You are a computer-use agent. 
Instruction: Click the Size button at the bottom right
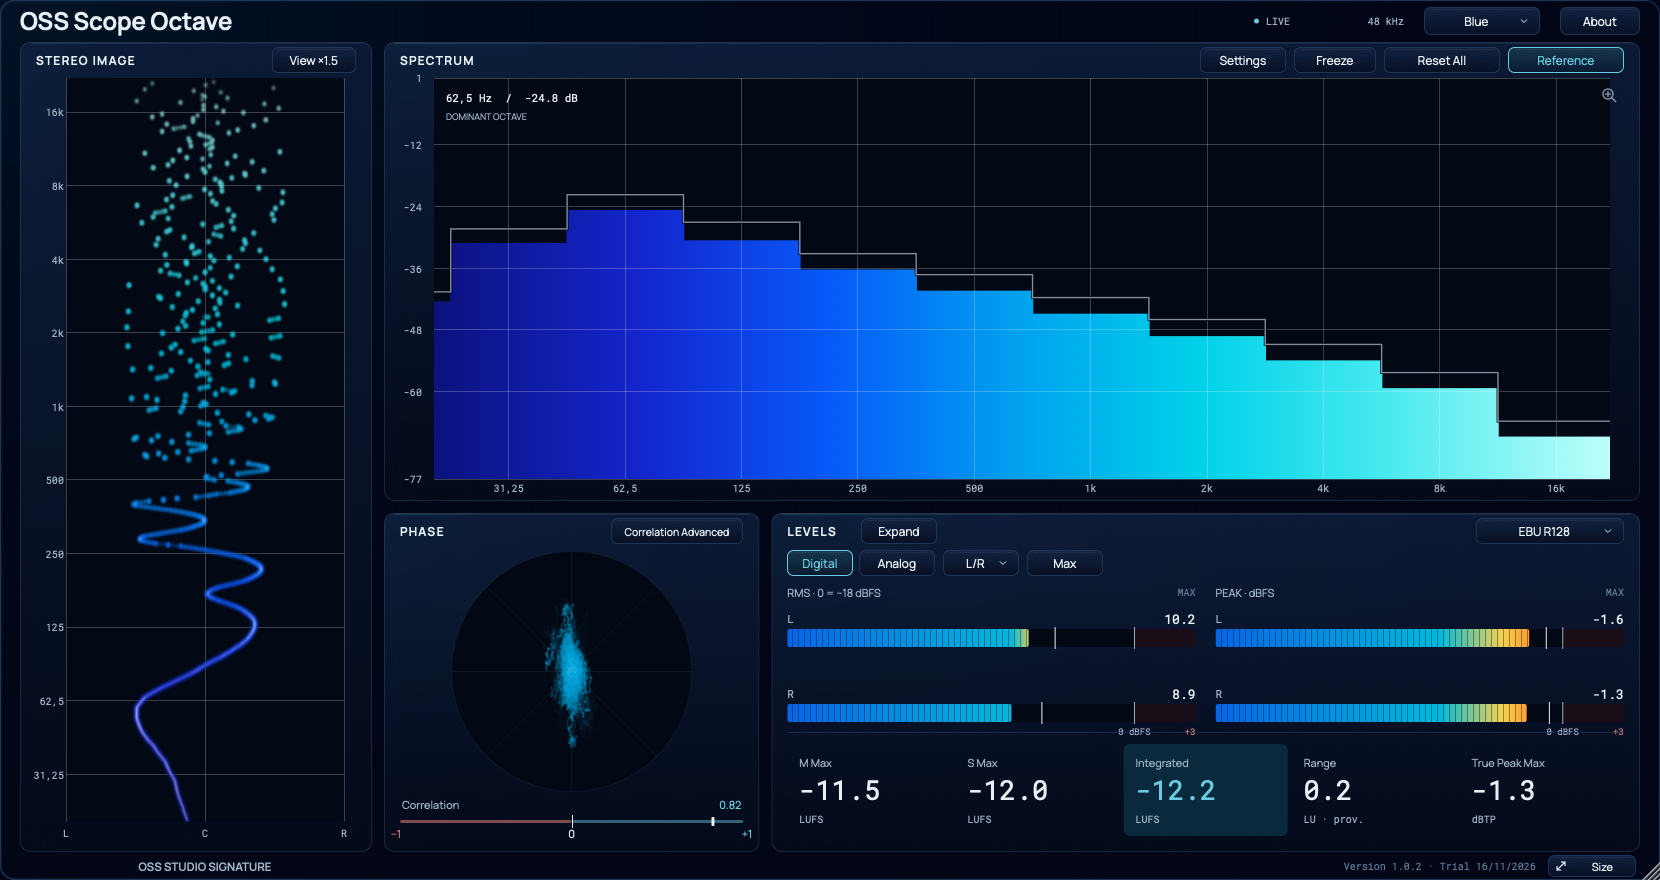coord(1592,867)
